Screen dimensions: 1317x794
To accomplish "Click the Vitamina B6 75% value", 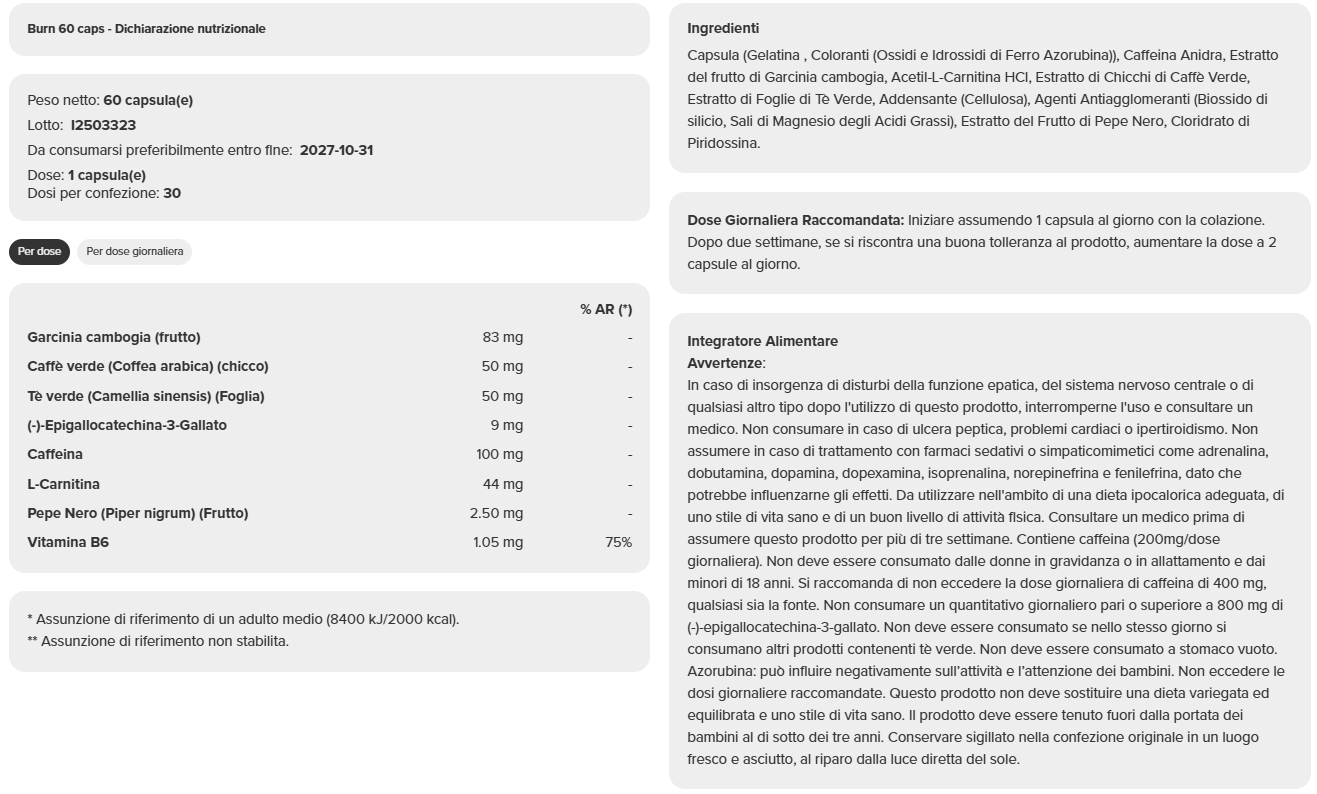I will tap(618, 542).
